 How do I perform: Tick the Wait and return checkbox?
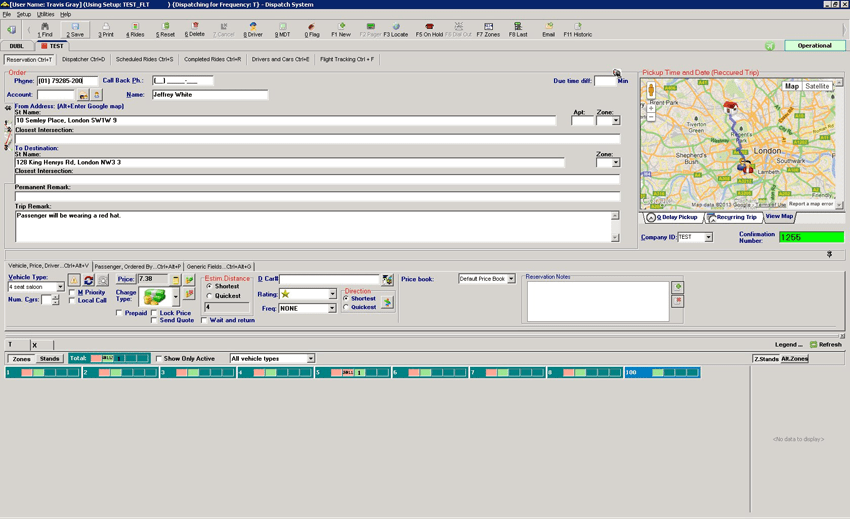coord(205,321)
